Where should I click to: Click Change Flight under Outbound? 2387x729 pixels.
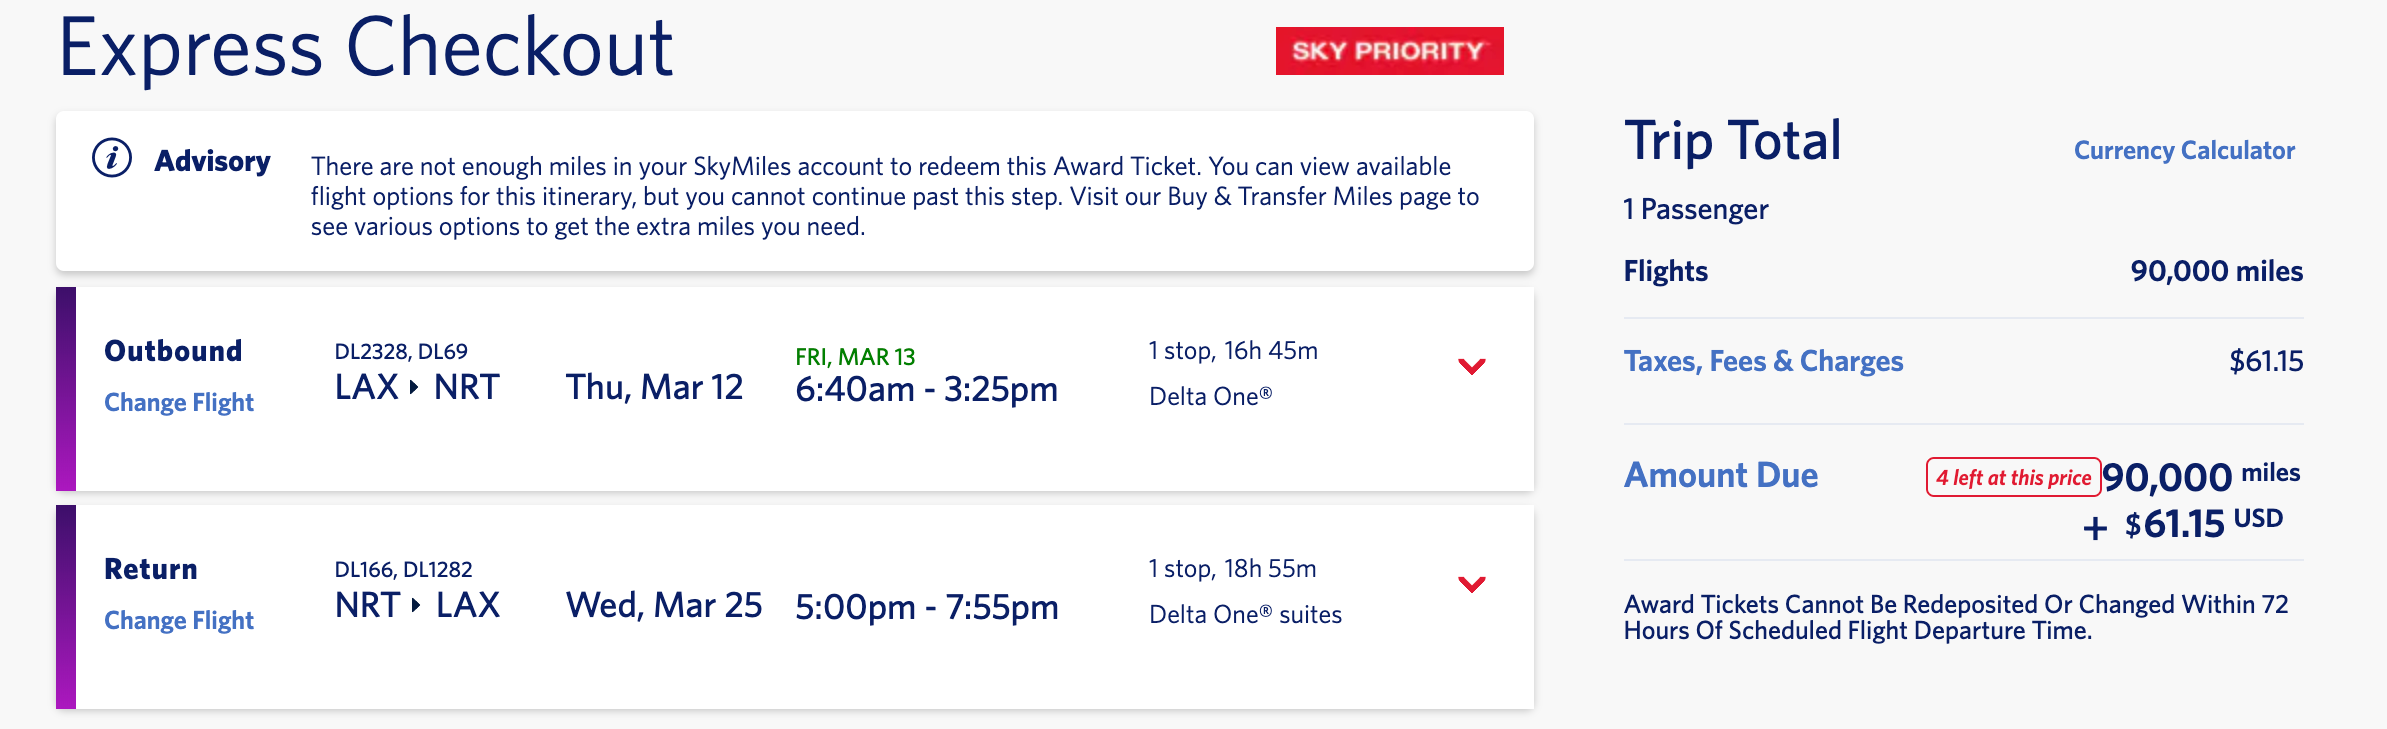[179, 402]
